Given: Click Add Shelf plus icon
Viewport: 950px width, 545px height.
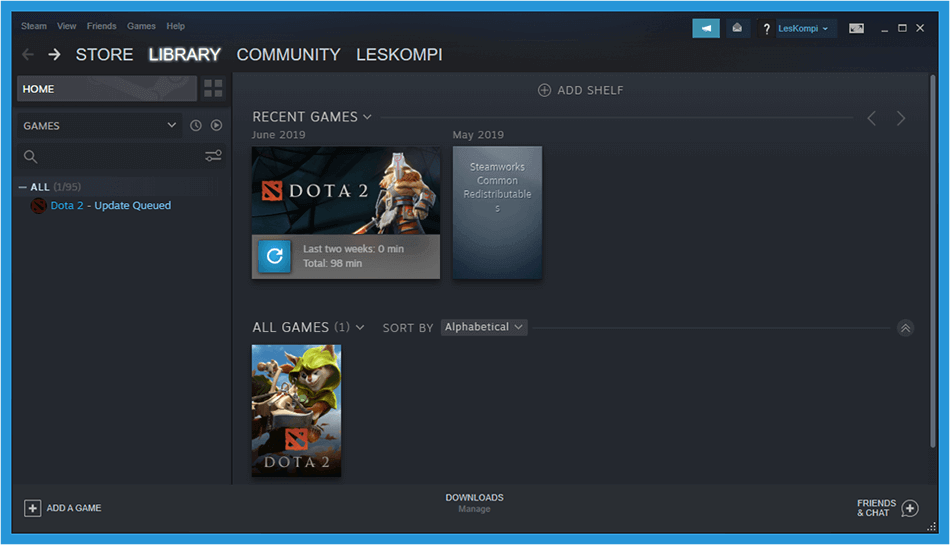Looking at the screenshot, I should (x=544, y=90).
